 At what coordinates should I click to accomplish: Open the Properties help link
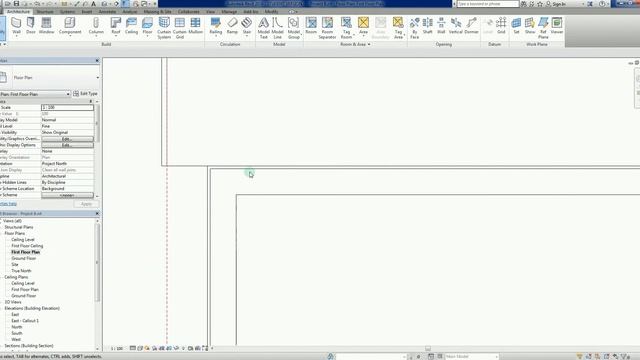tap(9, 204)
